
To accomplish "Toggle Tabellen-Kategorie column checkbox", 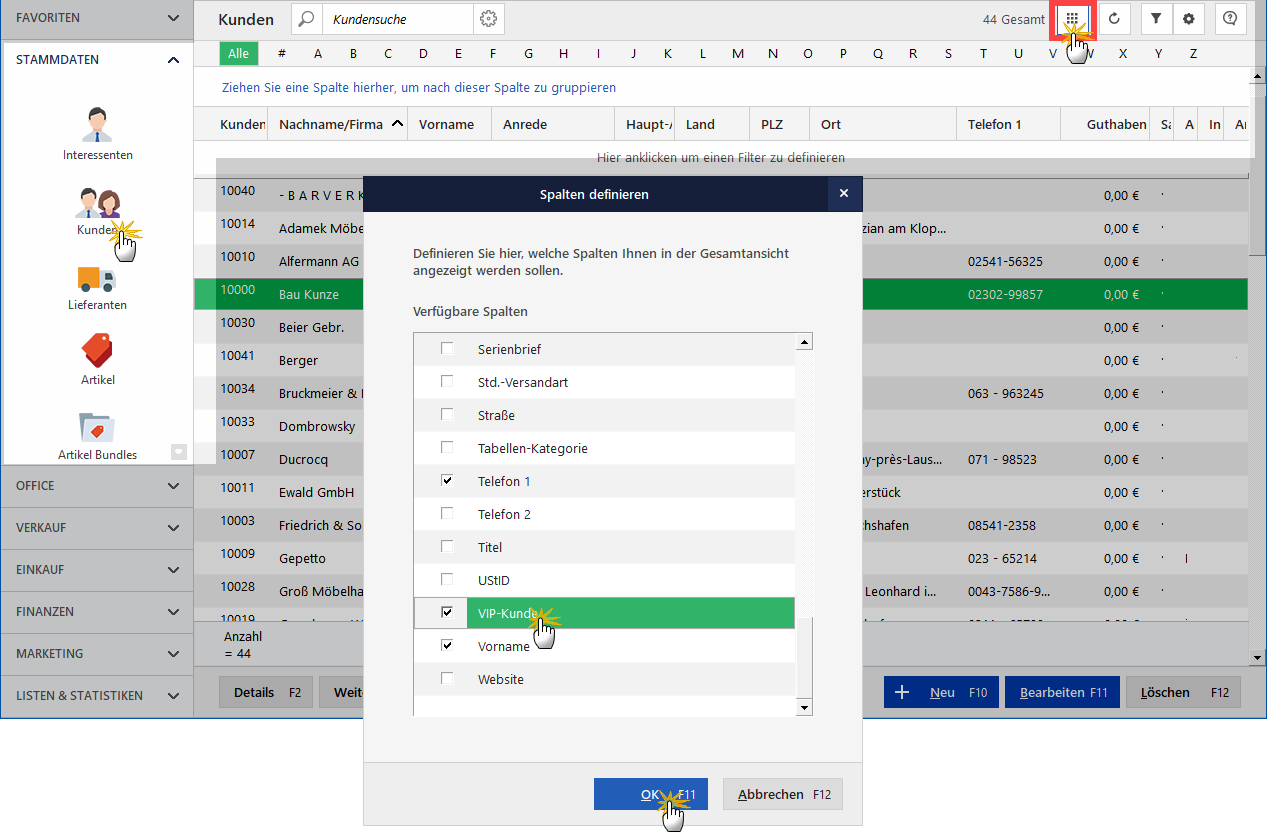I will pyautogui.click(x=447, y=448).
